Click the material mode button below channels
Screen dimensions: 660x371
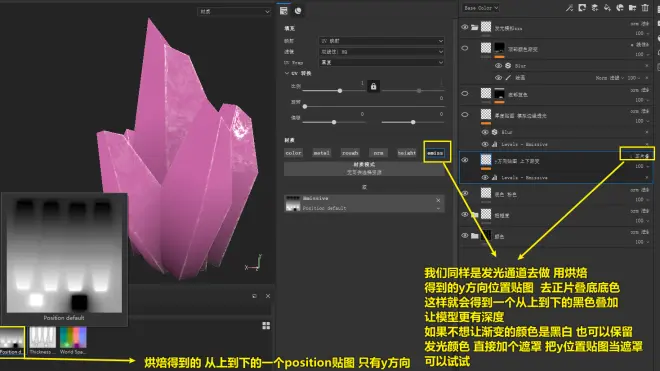364,168
